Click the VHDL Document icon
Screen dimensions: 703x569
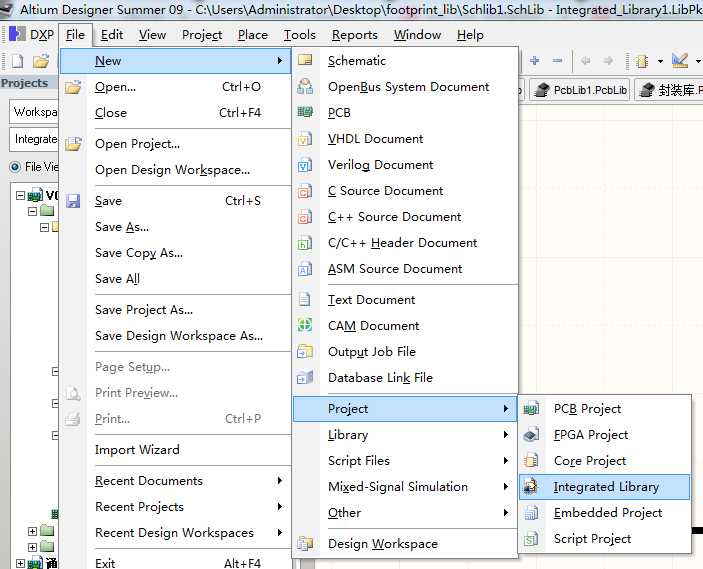point(305,139)
